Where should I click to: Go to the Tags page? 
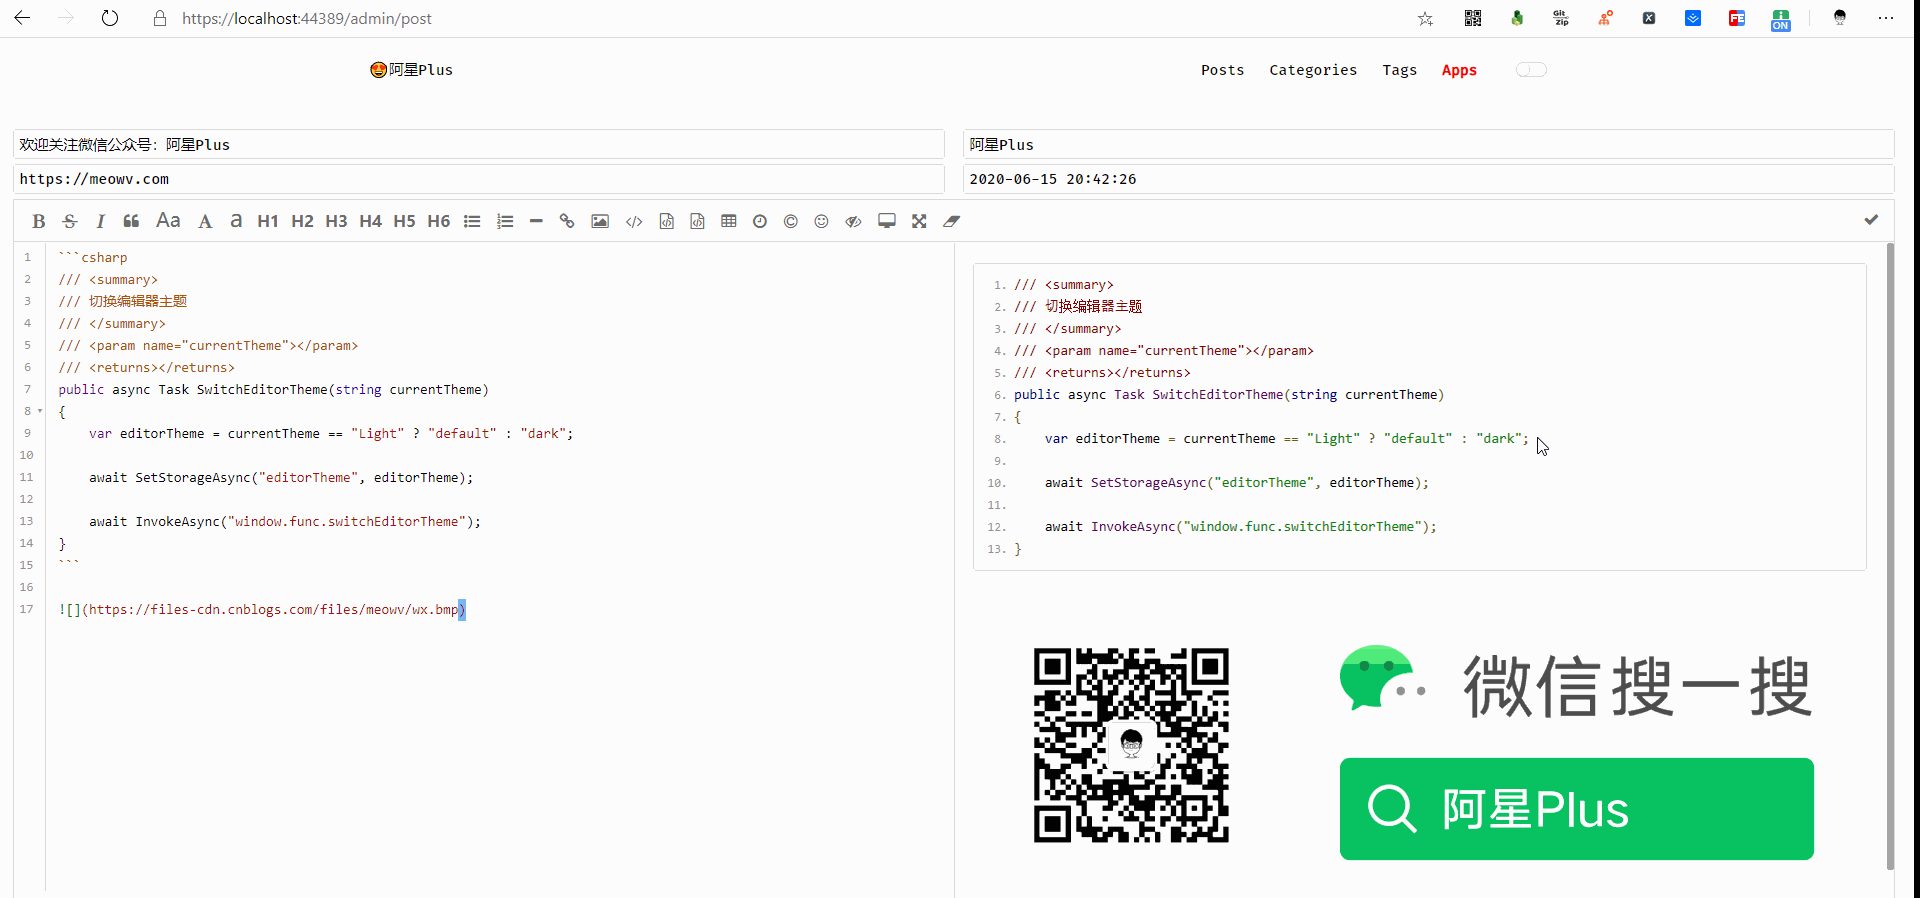coord(1399,70)
